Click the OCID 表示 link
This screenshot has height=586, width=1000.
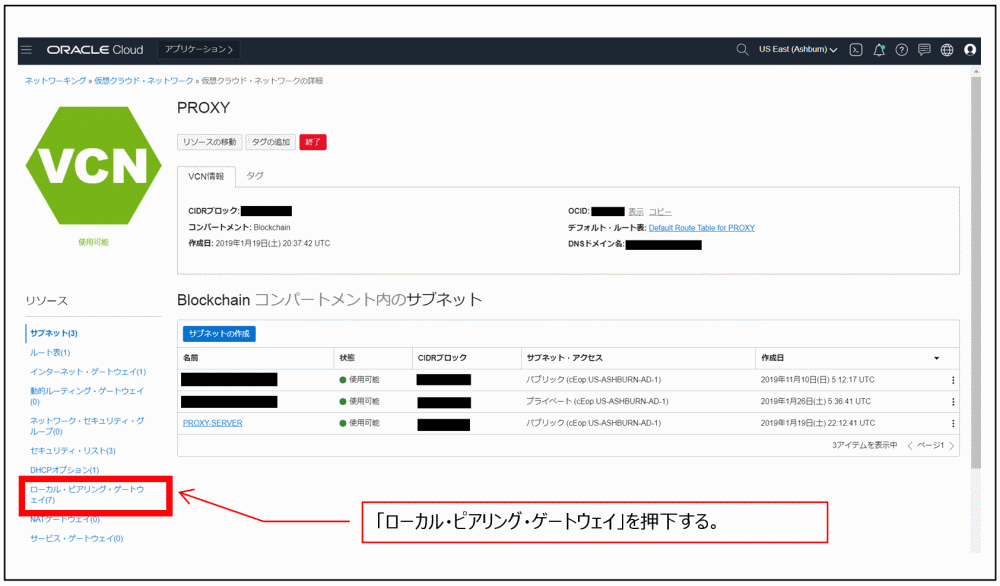[636, 212]
